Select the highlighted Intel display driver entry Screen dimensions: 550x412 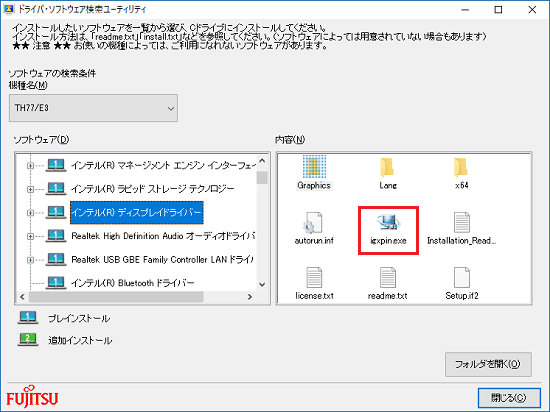tap(137, 212)
